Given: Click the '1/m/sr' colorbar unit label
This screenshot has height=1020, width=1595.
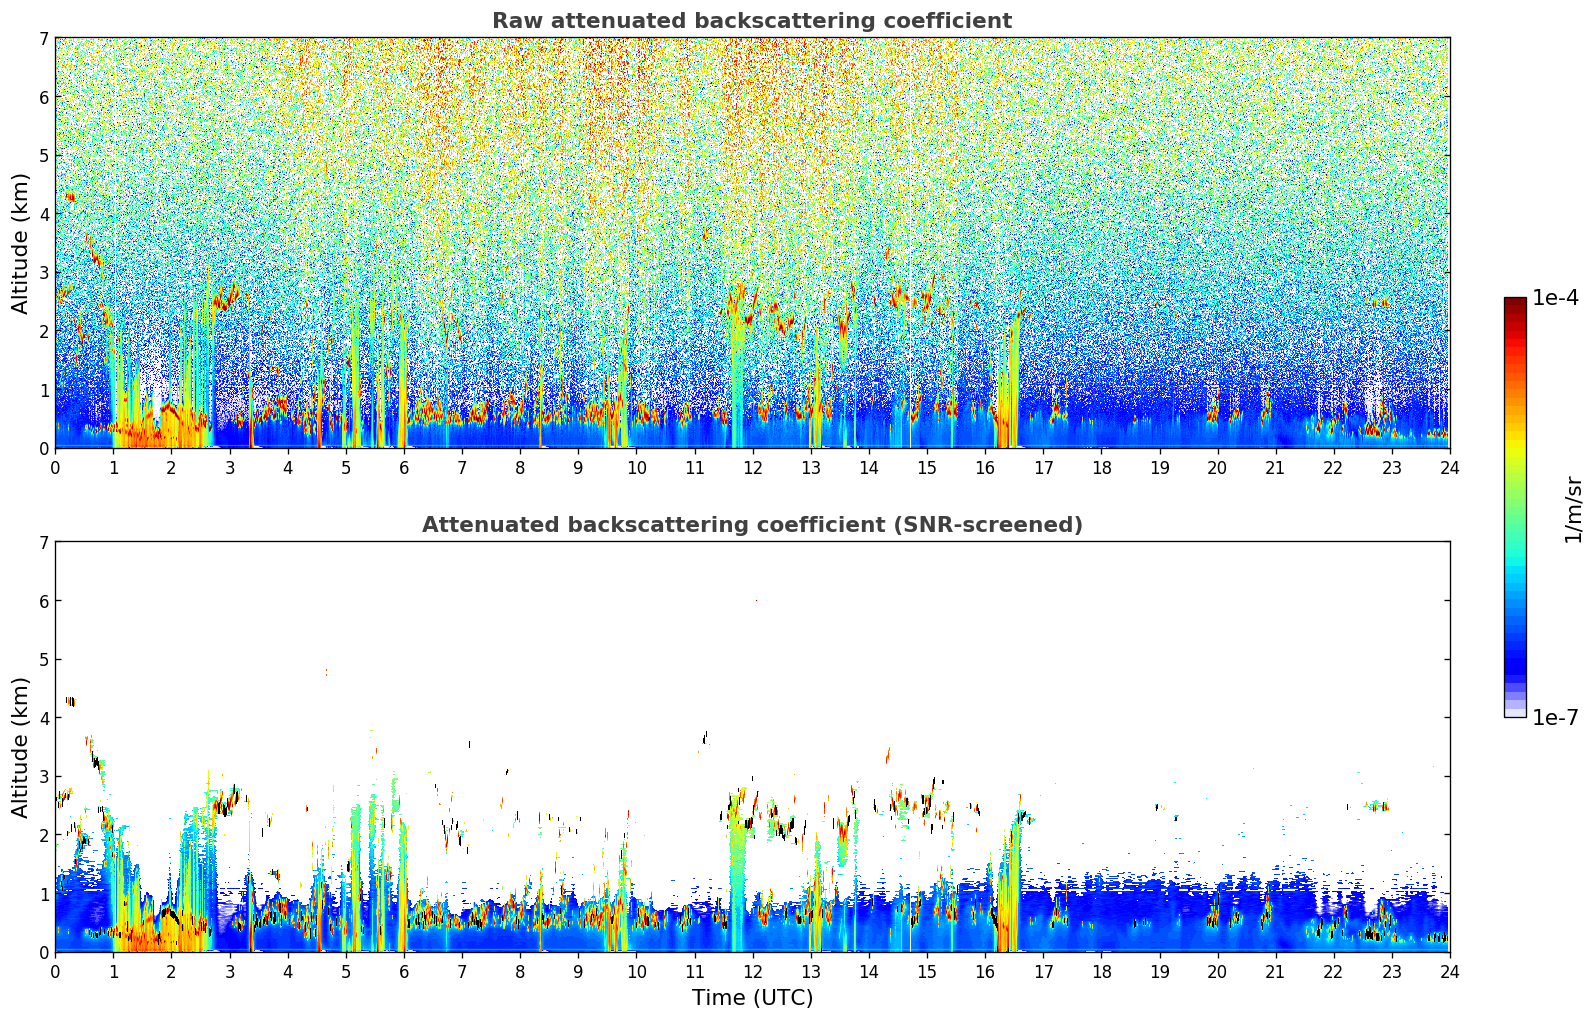Looking at the screenshot, I should (1574, 508).
